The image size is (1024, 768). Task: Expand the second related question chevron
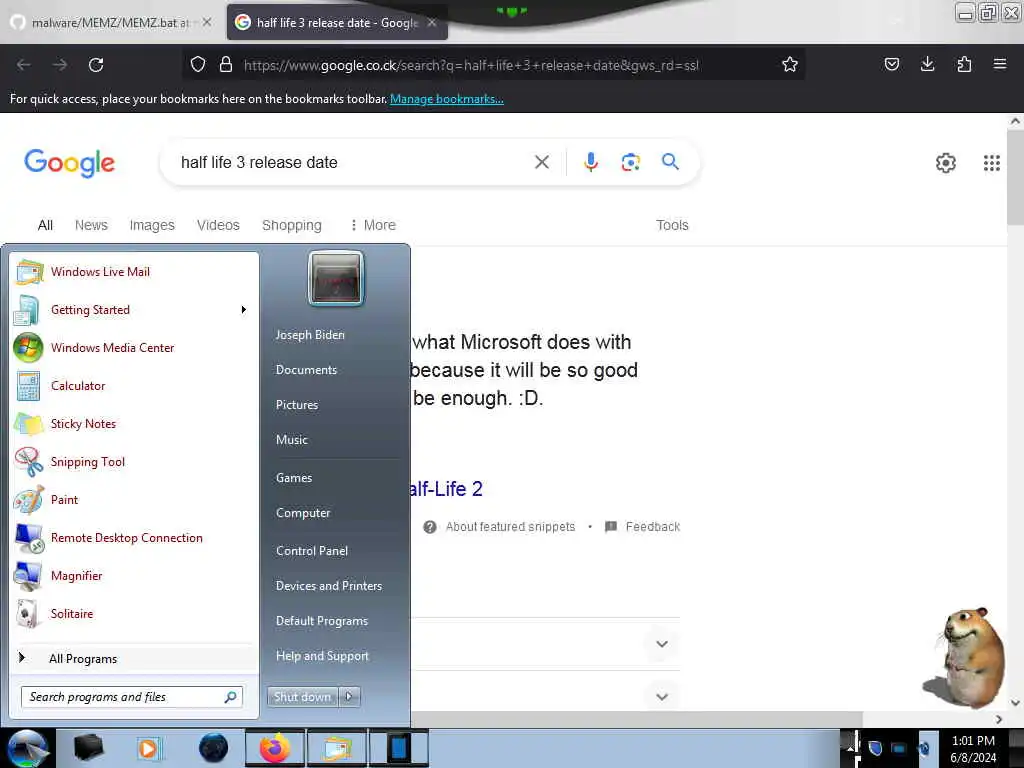click(662, 697)
